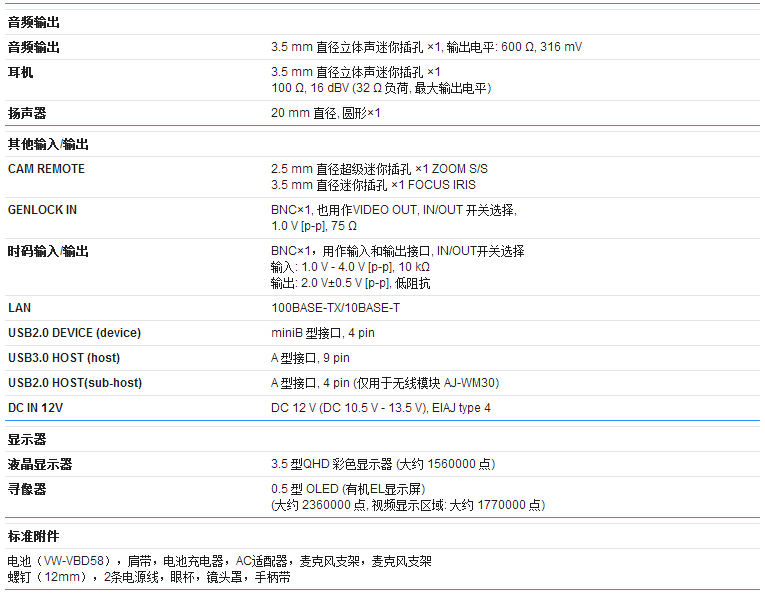Click the 20 mm 直径, 圆形×1 value
Image resolution: width=765 pixels, height=595 pixels.
tap(325, 113)
